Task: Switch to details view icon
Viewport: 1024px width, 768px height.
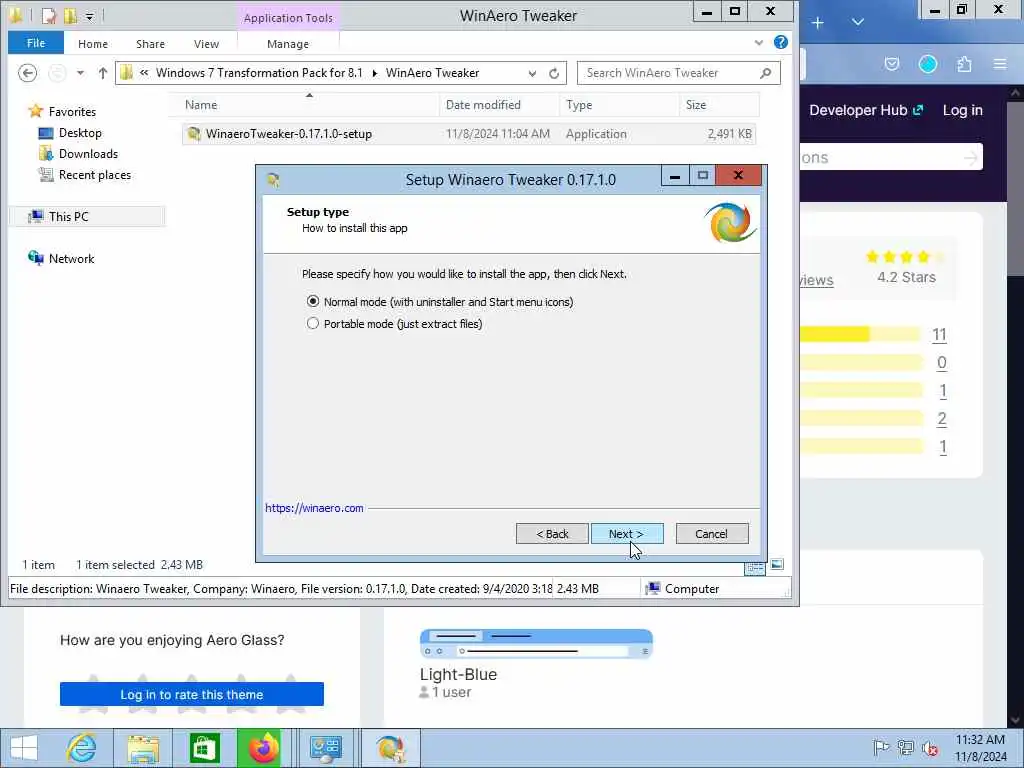Action: click(x=755, y=568)
